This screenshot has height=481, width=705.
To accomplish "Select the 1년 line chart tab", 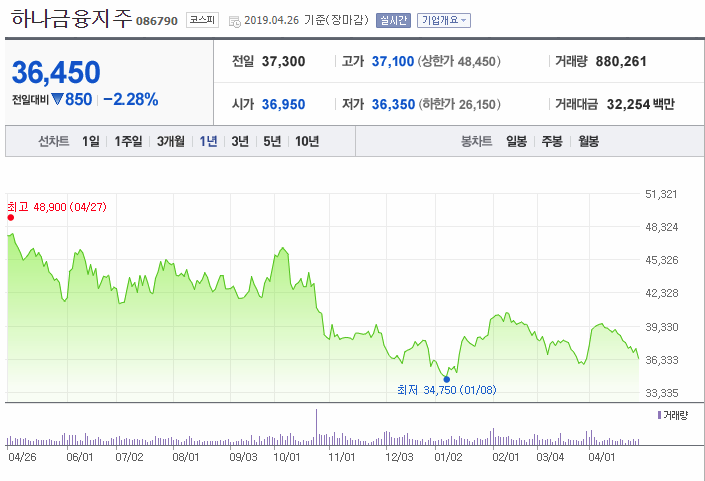I will click(208, 141).
